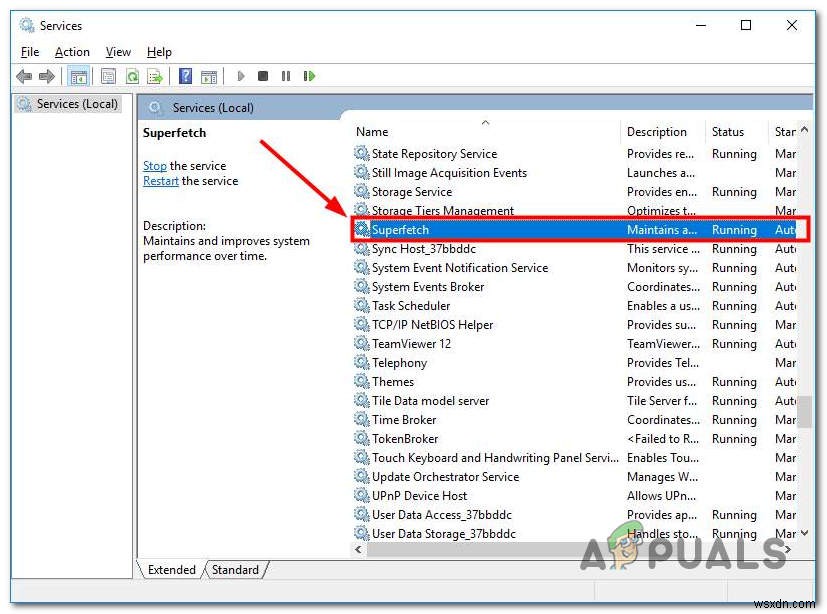The image size is (827, 614).
Task: Click the gear icon beside TokenBroker
Action: click(x=362, y=438)
